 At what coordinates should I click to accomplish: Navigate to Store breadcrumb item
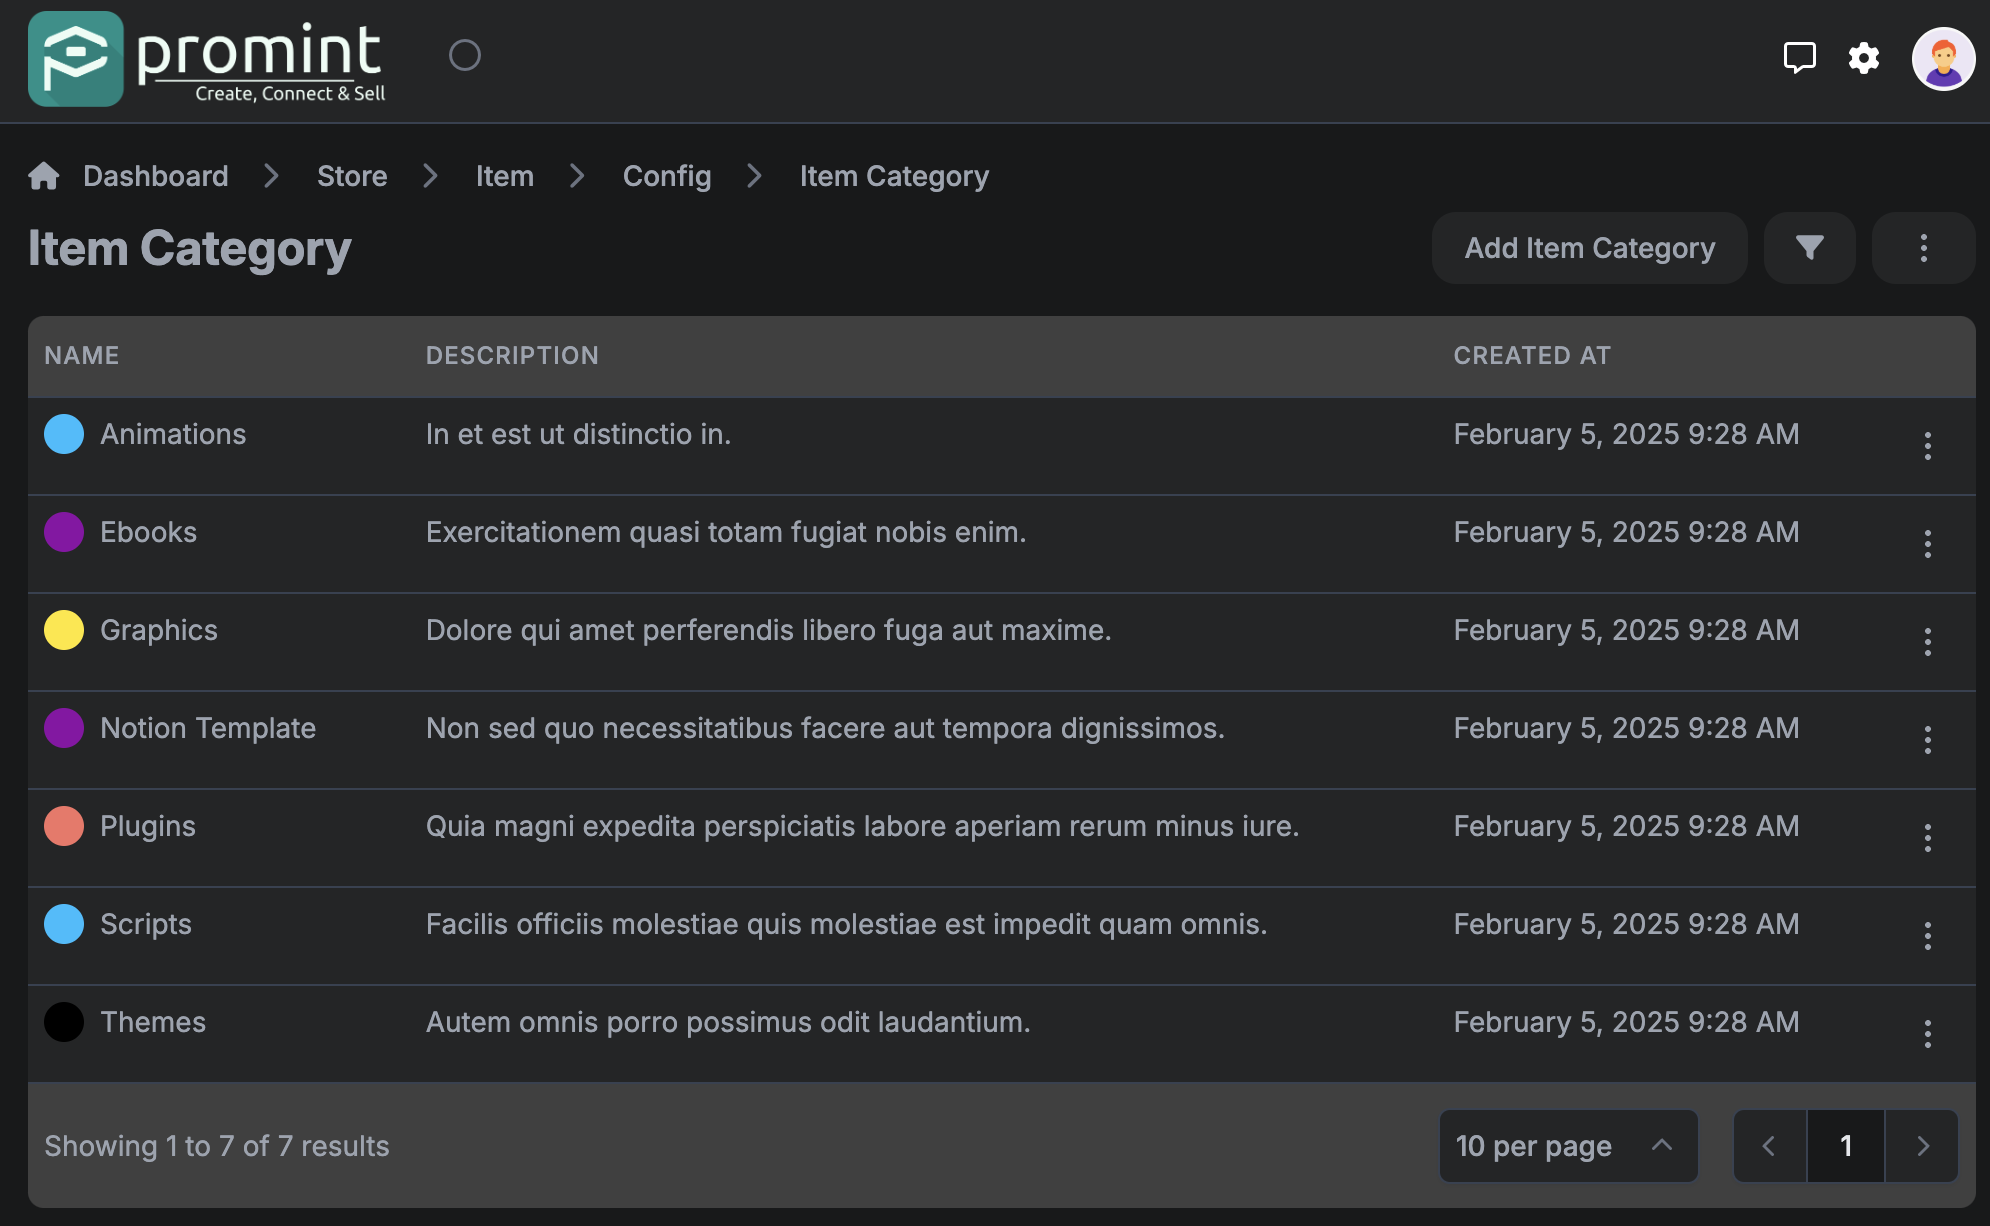350,175
